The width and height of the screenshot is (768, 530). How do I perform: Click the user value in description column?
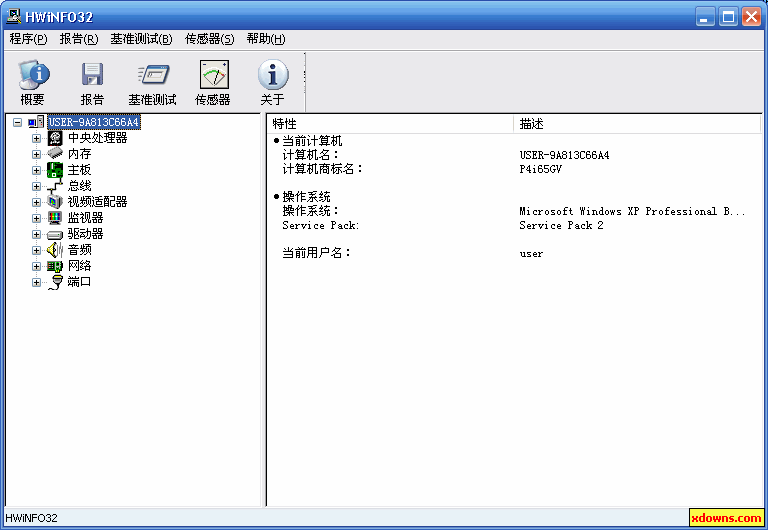tap(531, 254)
